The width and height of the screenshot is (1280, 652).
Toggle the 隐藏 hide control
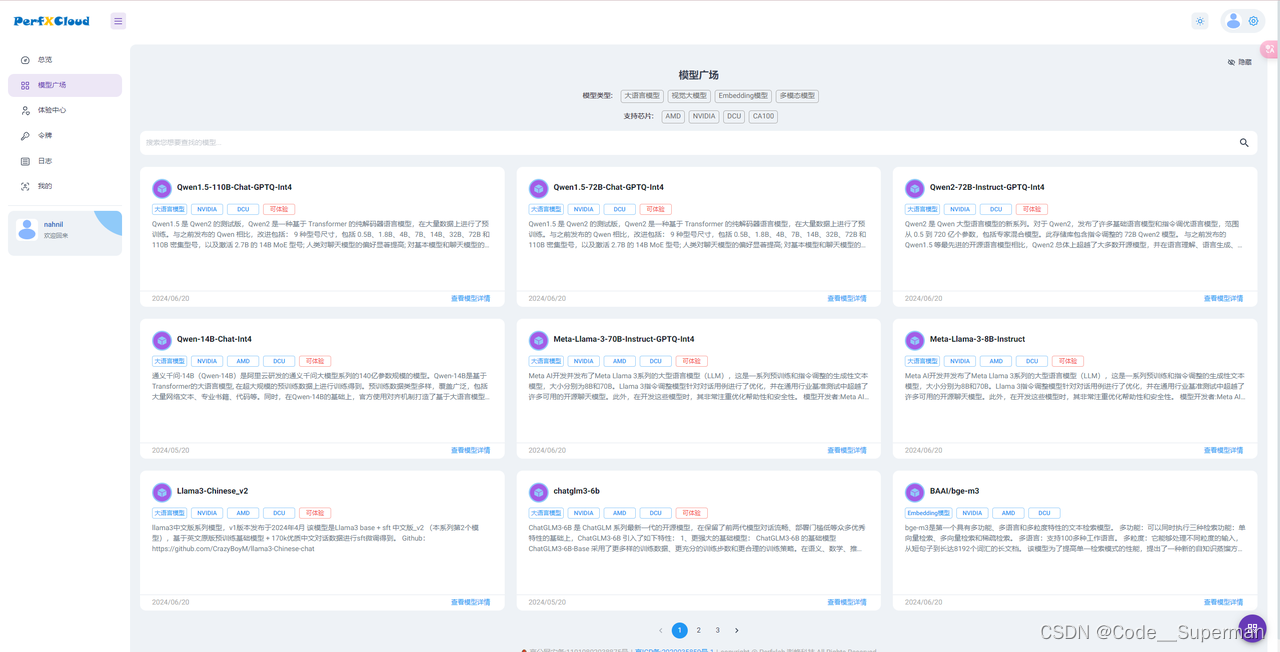coord(1240,62)
